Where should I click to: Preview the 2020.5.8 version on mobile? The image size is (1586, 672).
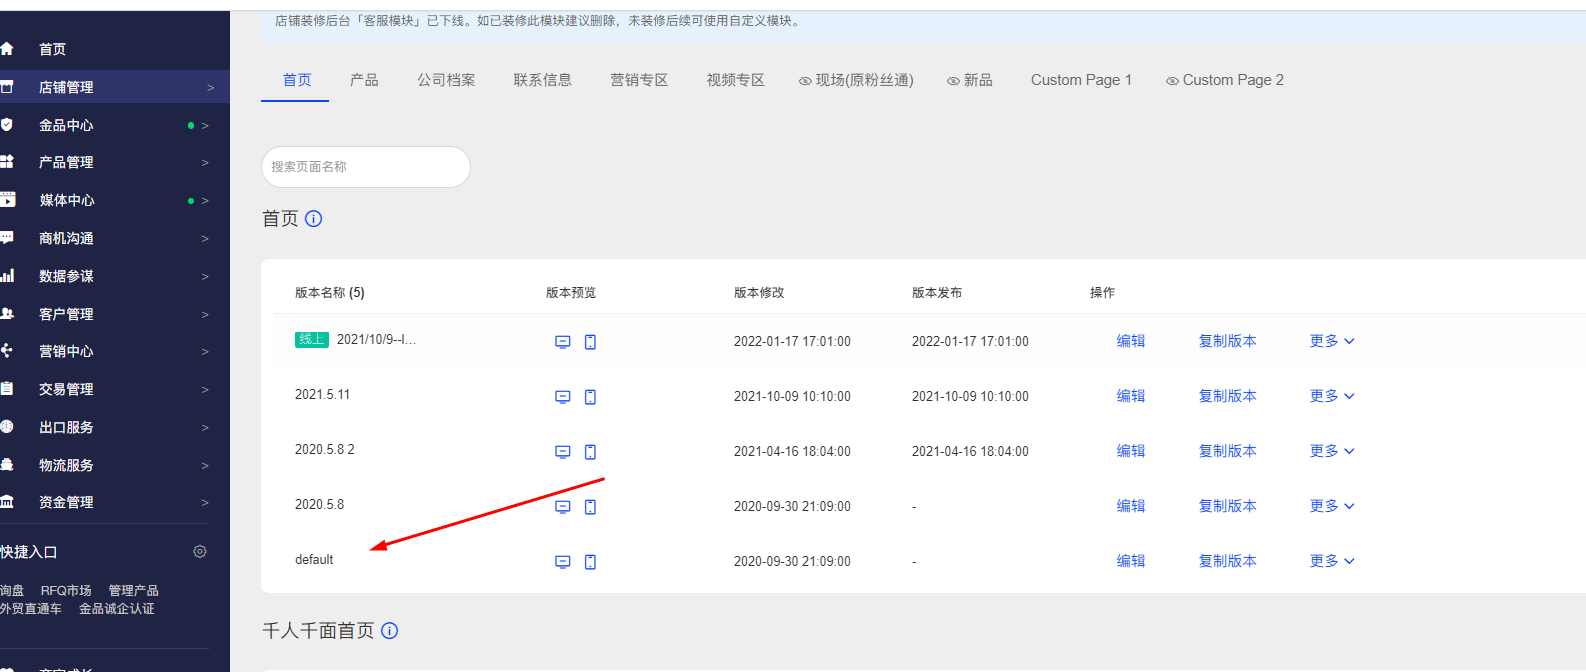coord(590,507)
